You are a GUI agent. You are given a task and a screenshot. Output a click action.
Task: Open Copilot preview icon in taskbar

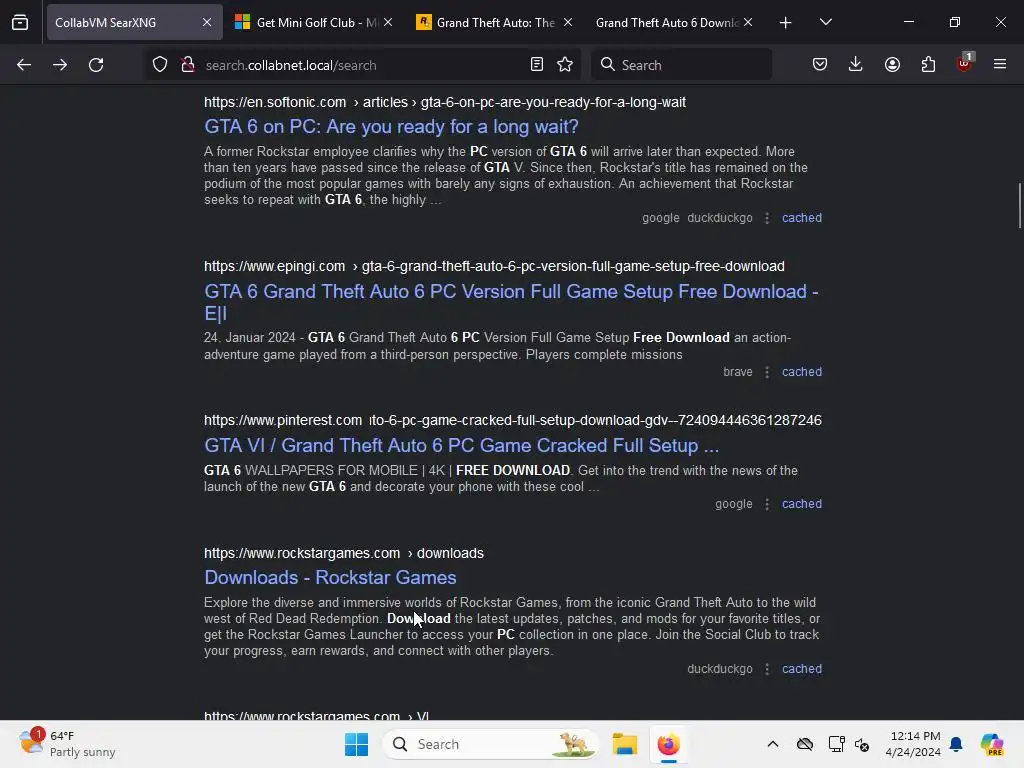992,744
